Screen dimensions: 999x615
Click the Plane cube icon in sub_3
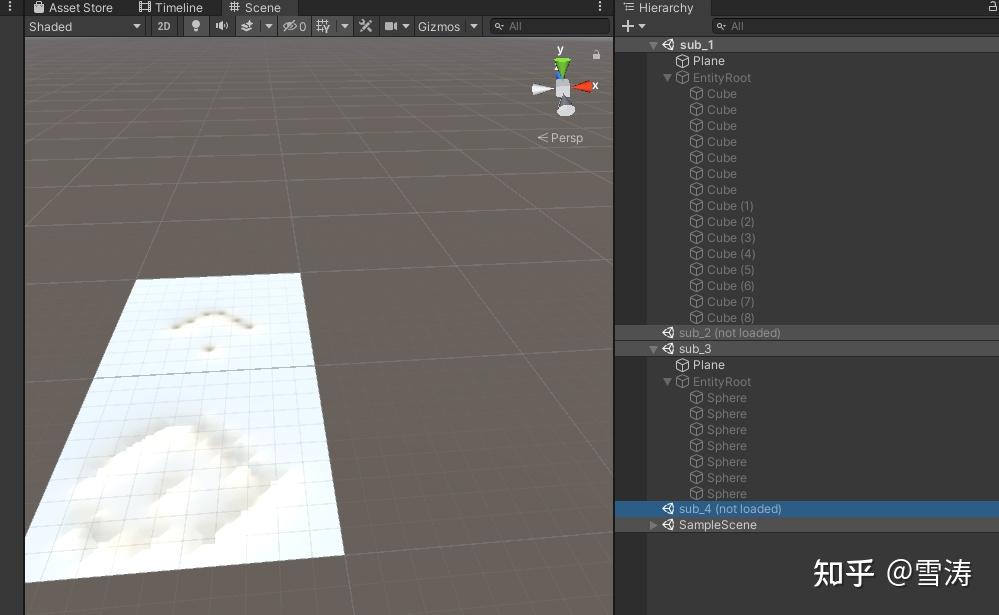click(x=682, y=365)
